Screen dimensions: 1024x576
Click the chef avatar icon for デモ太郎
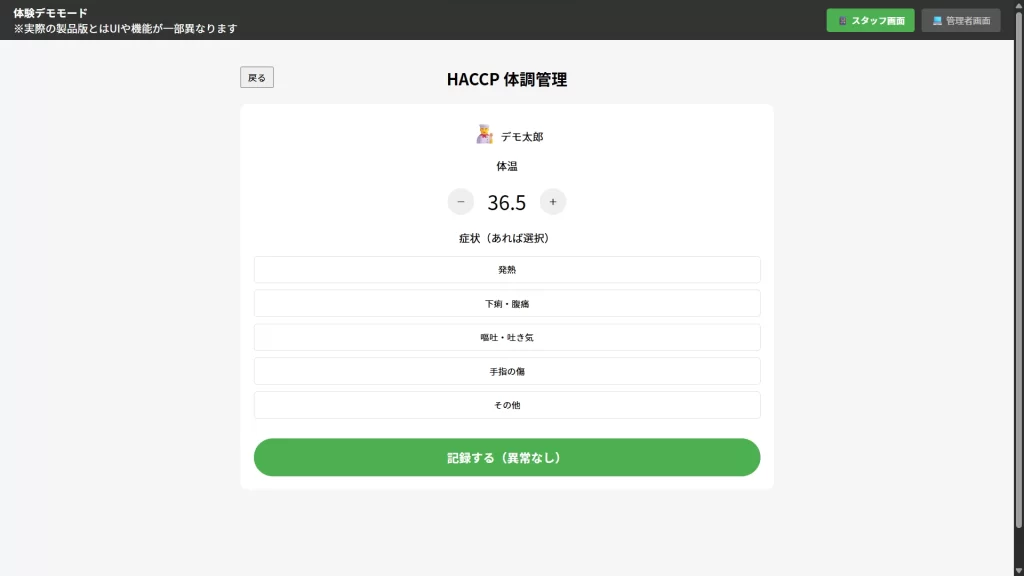tap(484, 135)
